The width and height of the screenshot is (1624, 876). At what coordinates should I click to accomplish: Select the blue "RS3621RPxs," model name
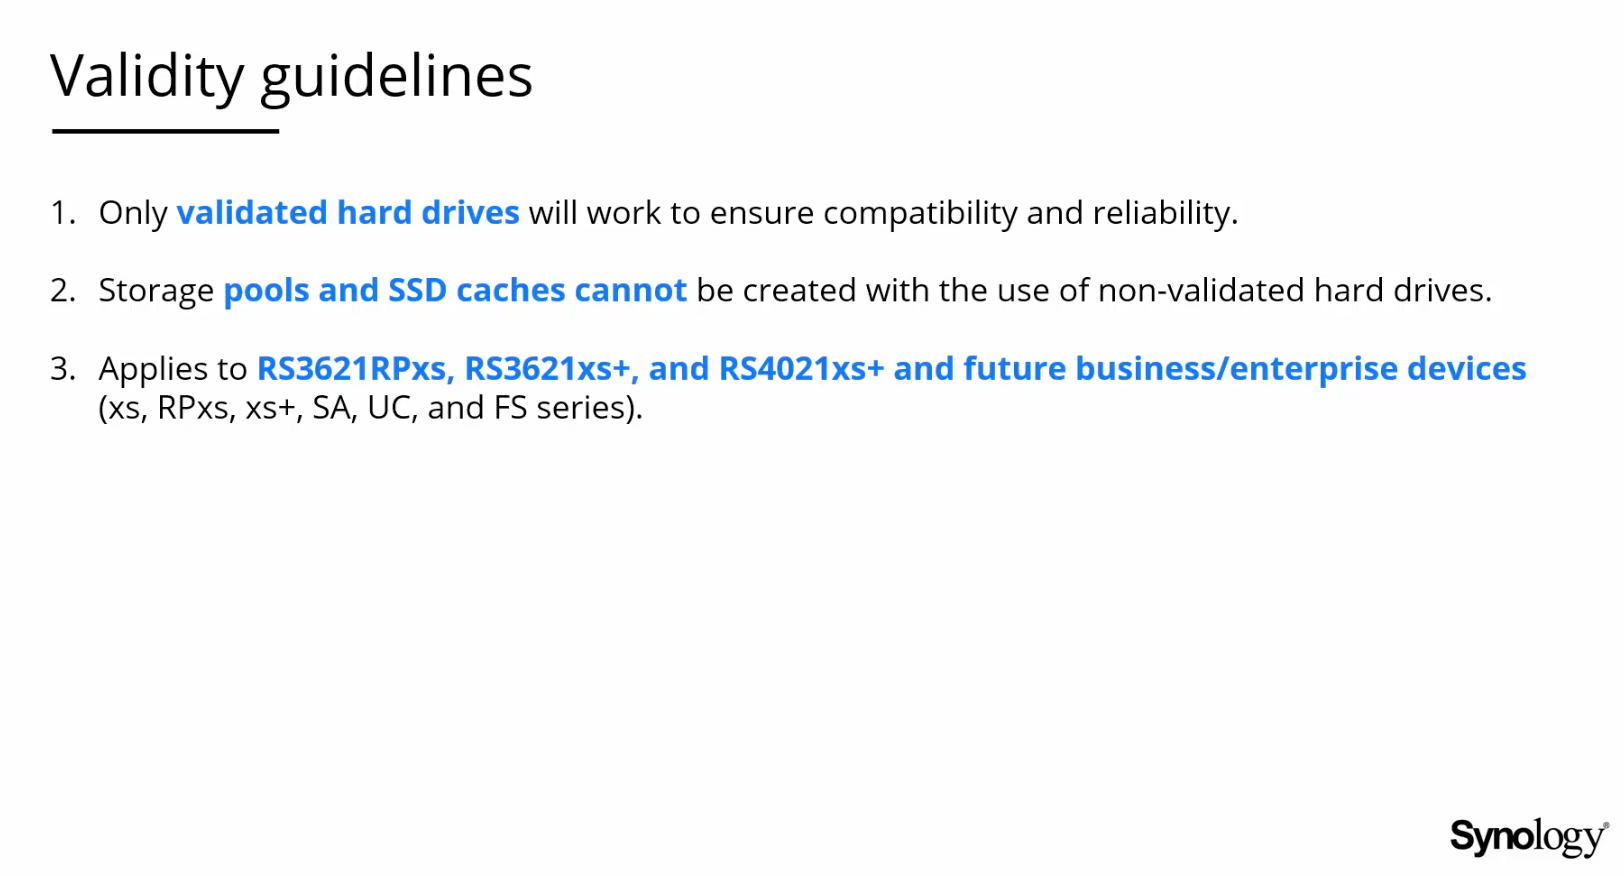point(356,368)
